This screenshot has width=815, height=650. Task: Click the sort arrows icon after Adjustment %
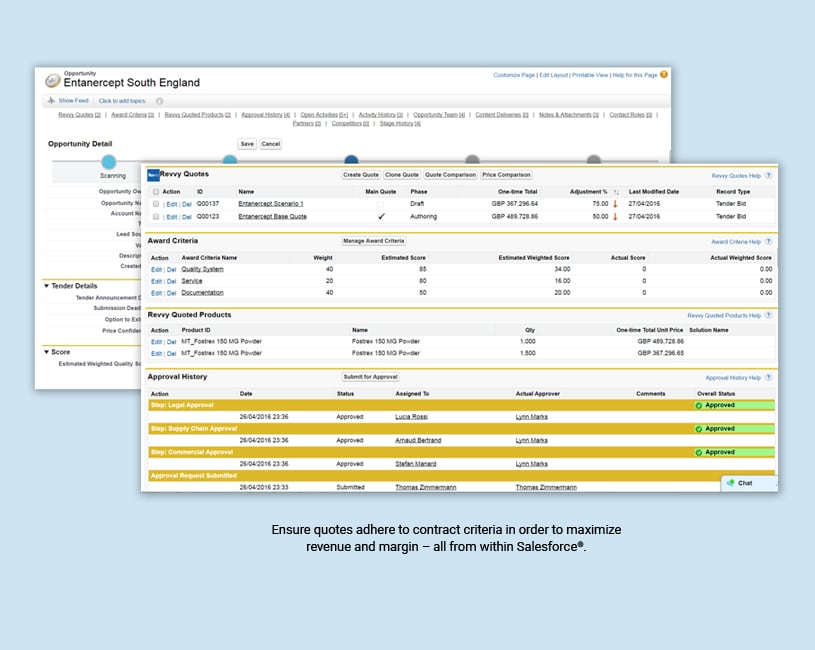coord(616,192)
